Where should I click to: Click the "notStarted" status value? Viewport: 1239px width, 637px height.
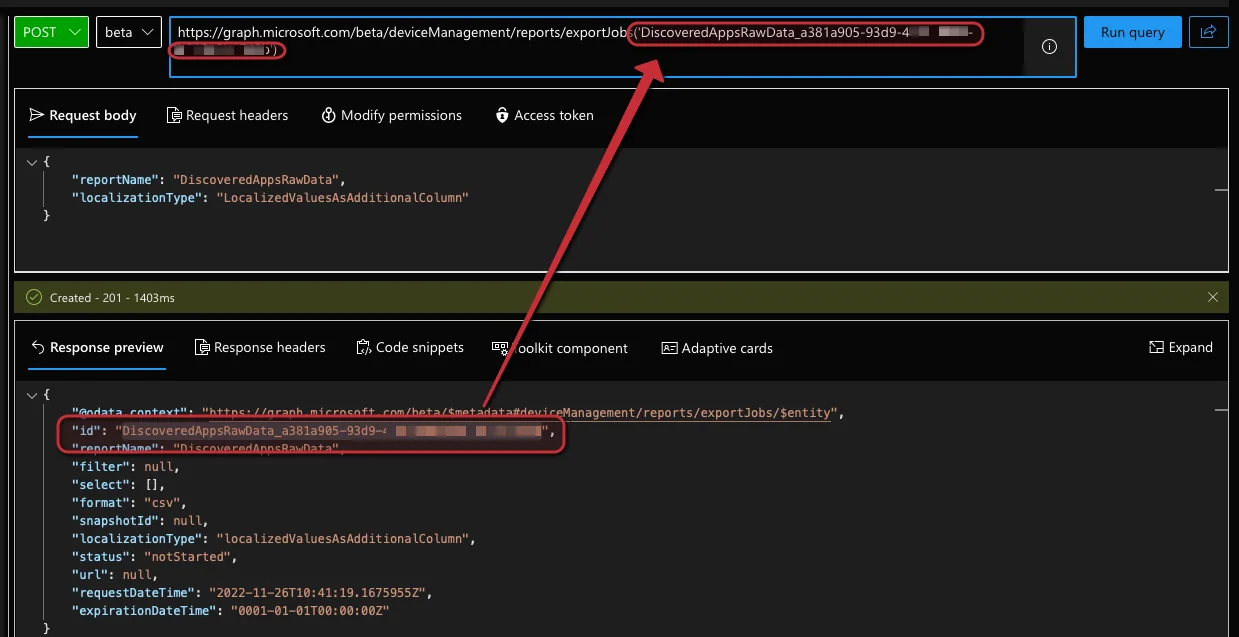188,556
